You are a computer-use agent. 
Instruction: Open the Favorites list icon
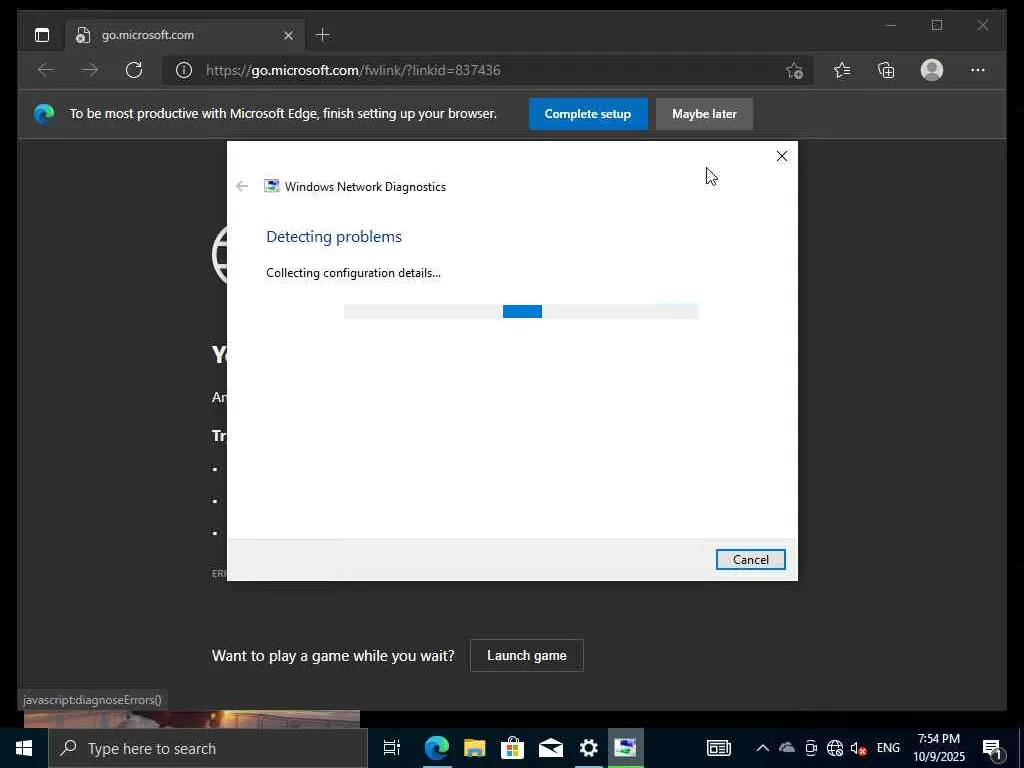coord(842,70)
